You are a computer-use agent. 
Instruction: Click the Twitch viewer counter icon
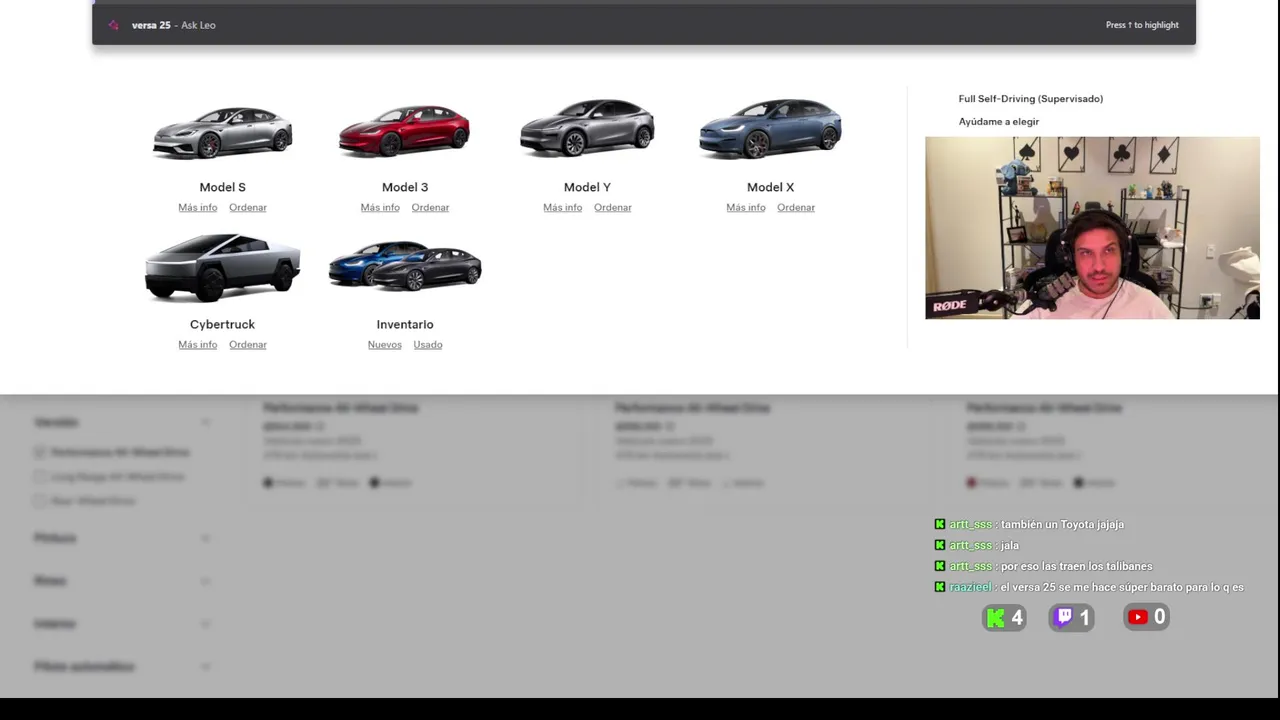click(1064, 617)
